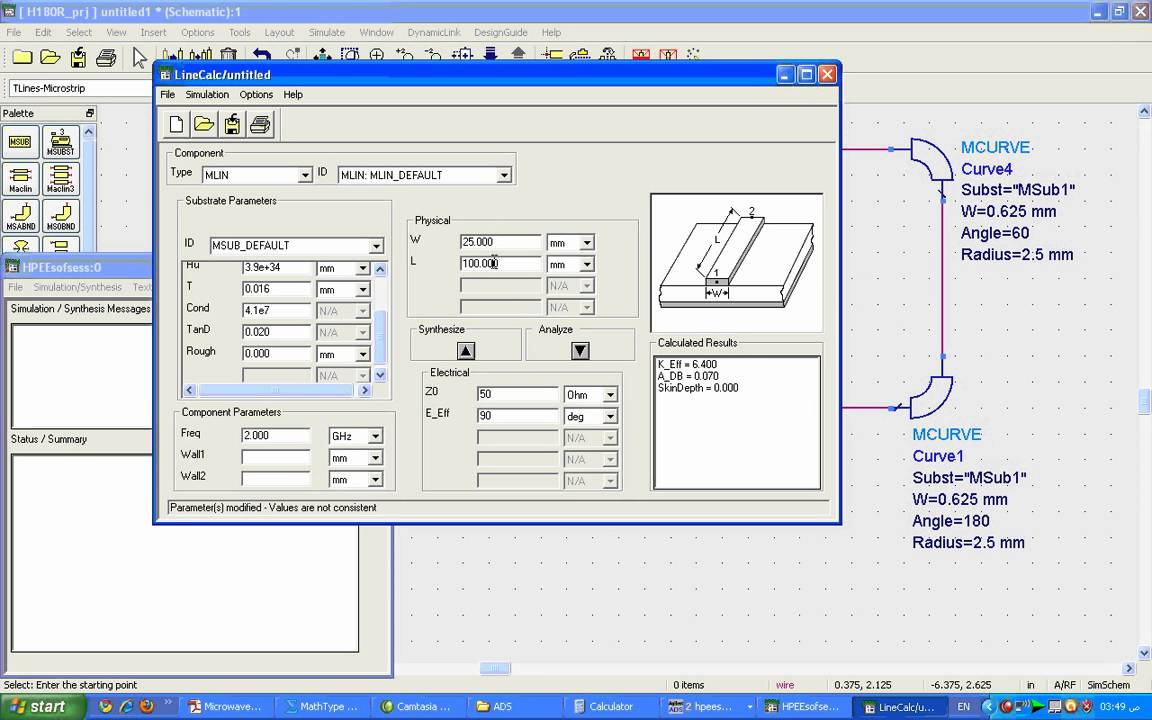The height and width of the screenshot is (720, 1152).
Task: Click the save design icon in schematic toolbar
Action: [78, 57]
